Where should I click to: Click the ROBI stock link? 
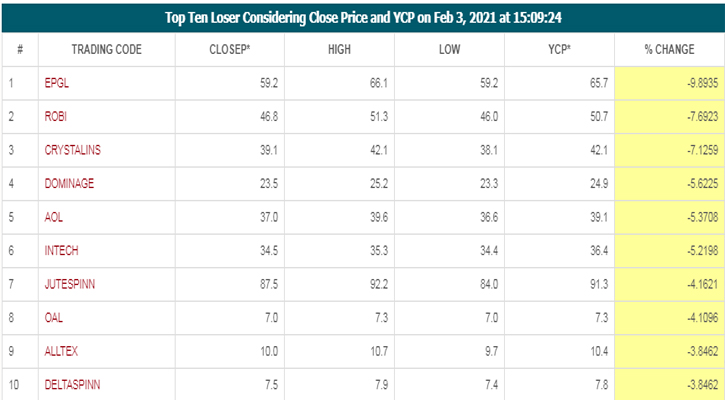click(x=55, y=117)
